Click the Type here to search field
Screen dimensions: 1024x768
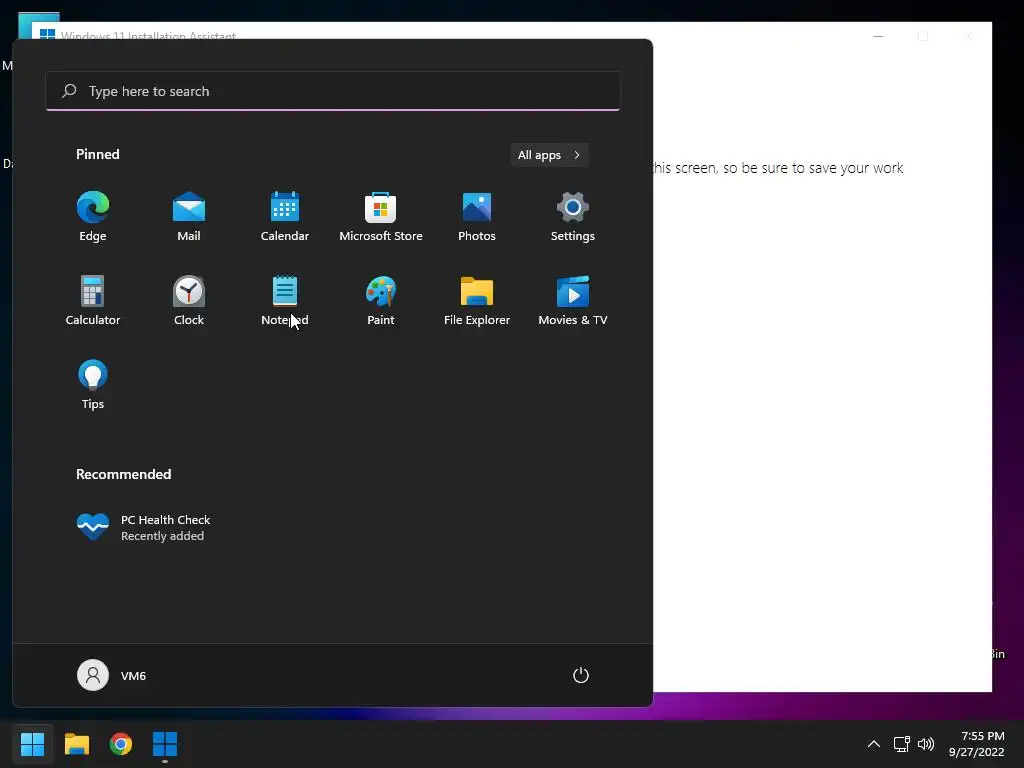tap(333, 91)
